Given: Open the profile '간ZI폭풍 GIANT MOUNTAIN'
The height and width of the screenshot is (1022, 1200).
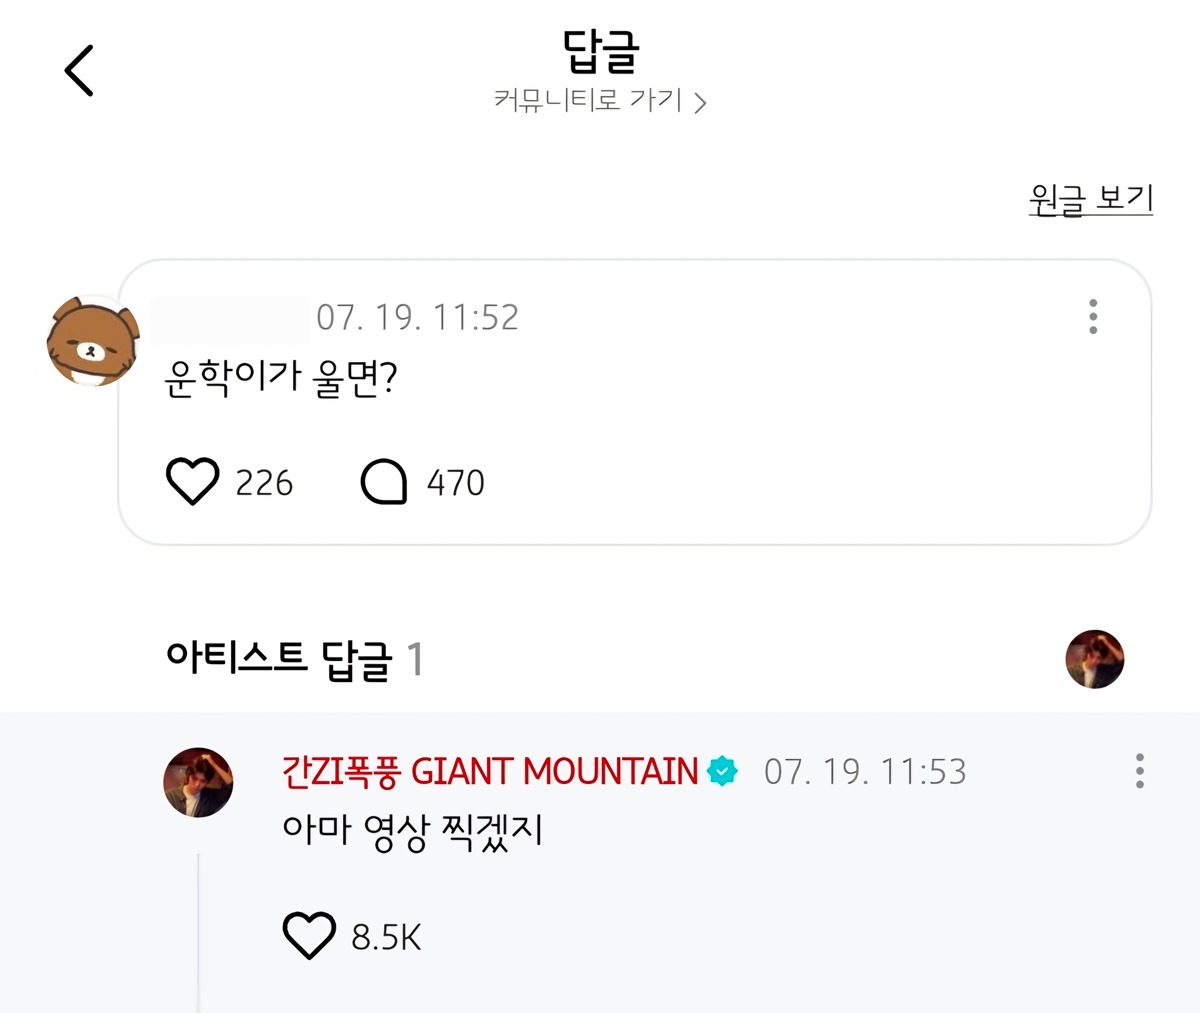Looking at the screenshot, I should (x=490, y=771).
